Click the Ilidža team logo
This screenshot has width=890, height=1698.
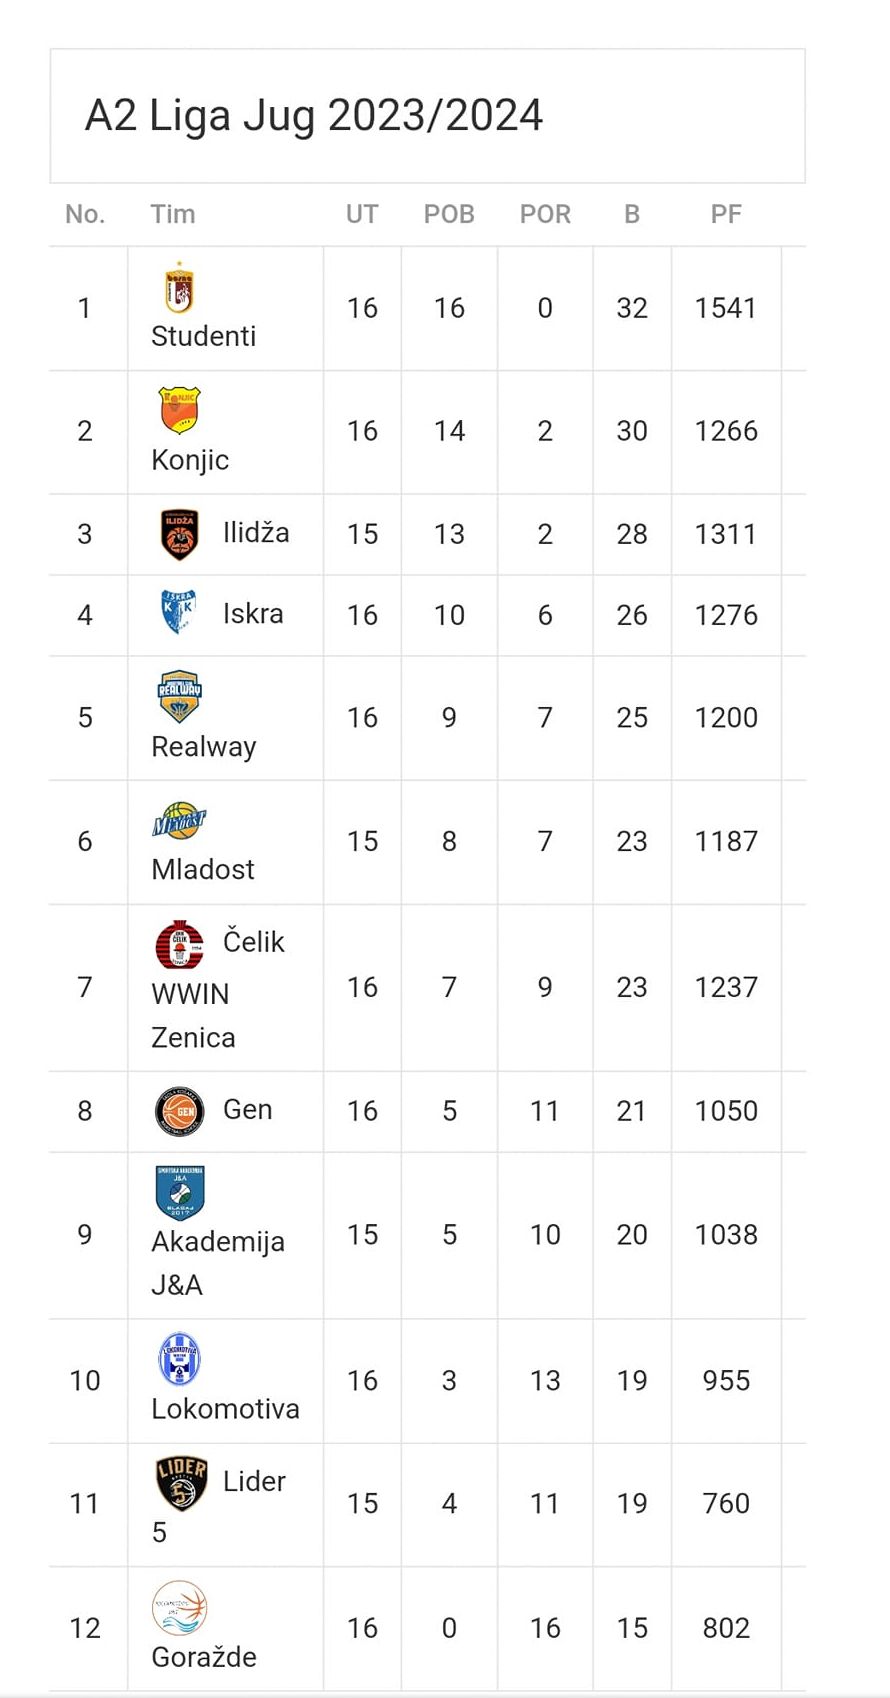click(180, 534)
